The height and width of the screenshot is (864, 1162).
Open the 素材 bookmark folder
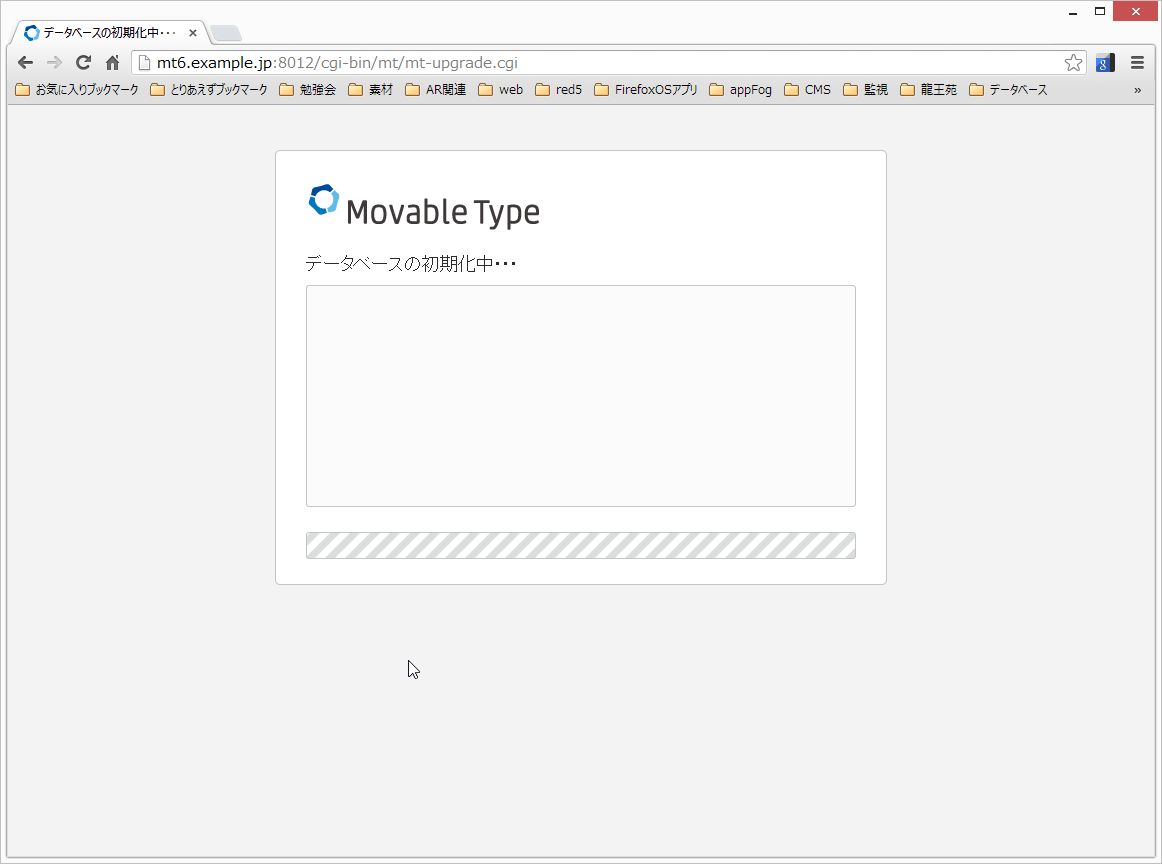(x=371, y=90)
